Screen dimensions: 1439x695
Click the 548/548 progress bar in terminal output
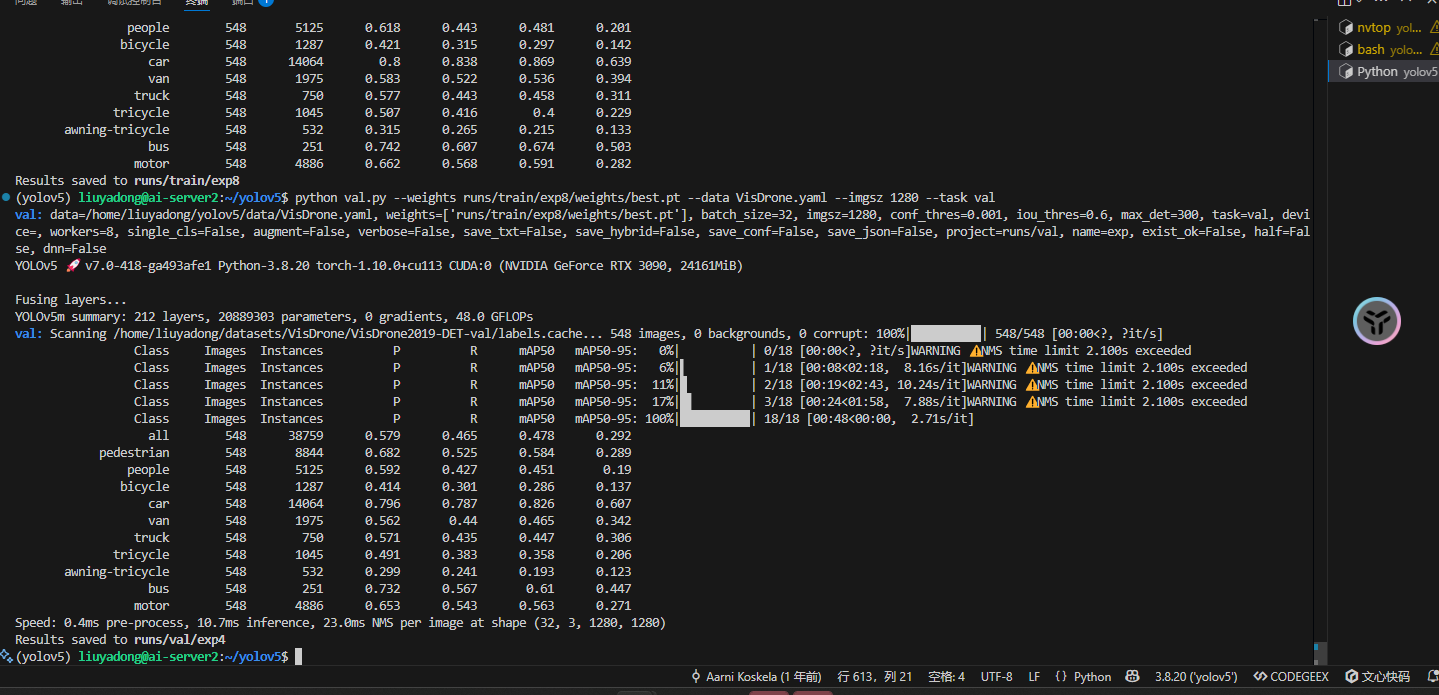click(x=946, y=333)
